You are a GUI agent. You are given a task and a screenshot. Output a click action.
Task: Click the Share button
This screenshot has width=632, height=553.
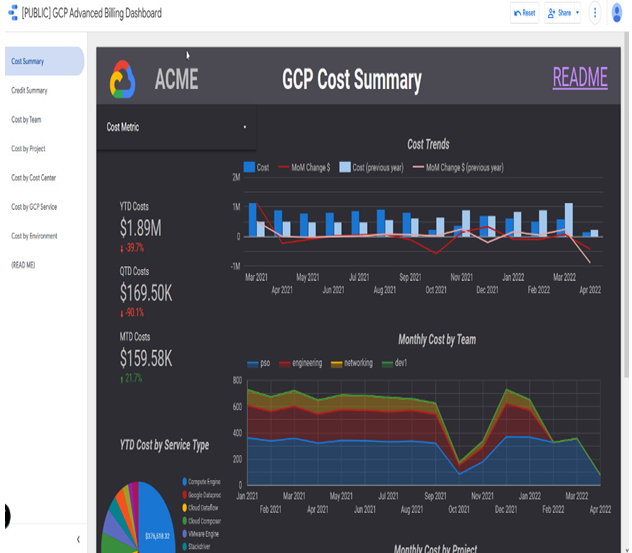click(x=559, y=13)
